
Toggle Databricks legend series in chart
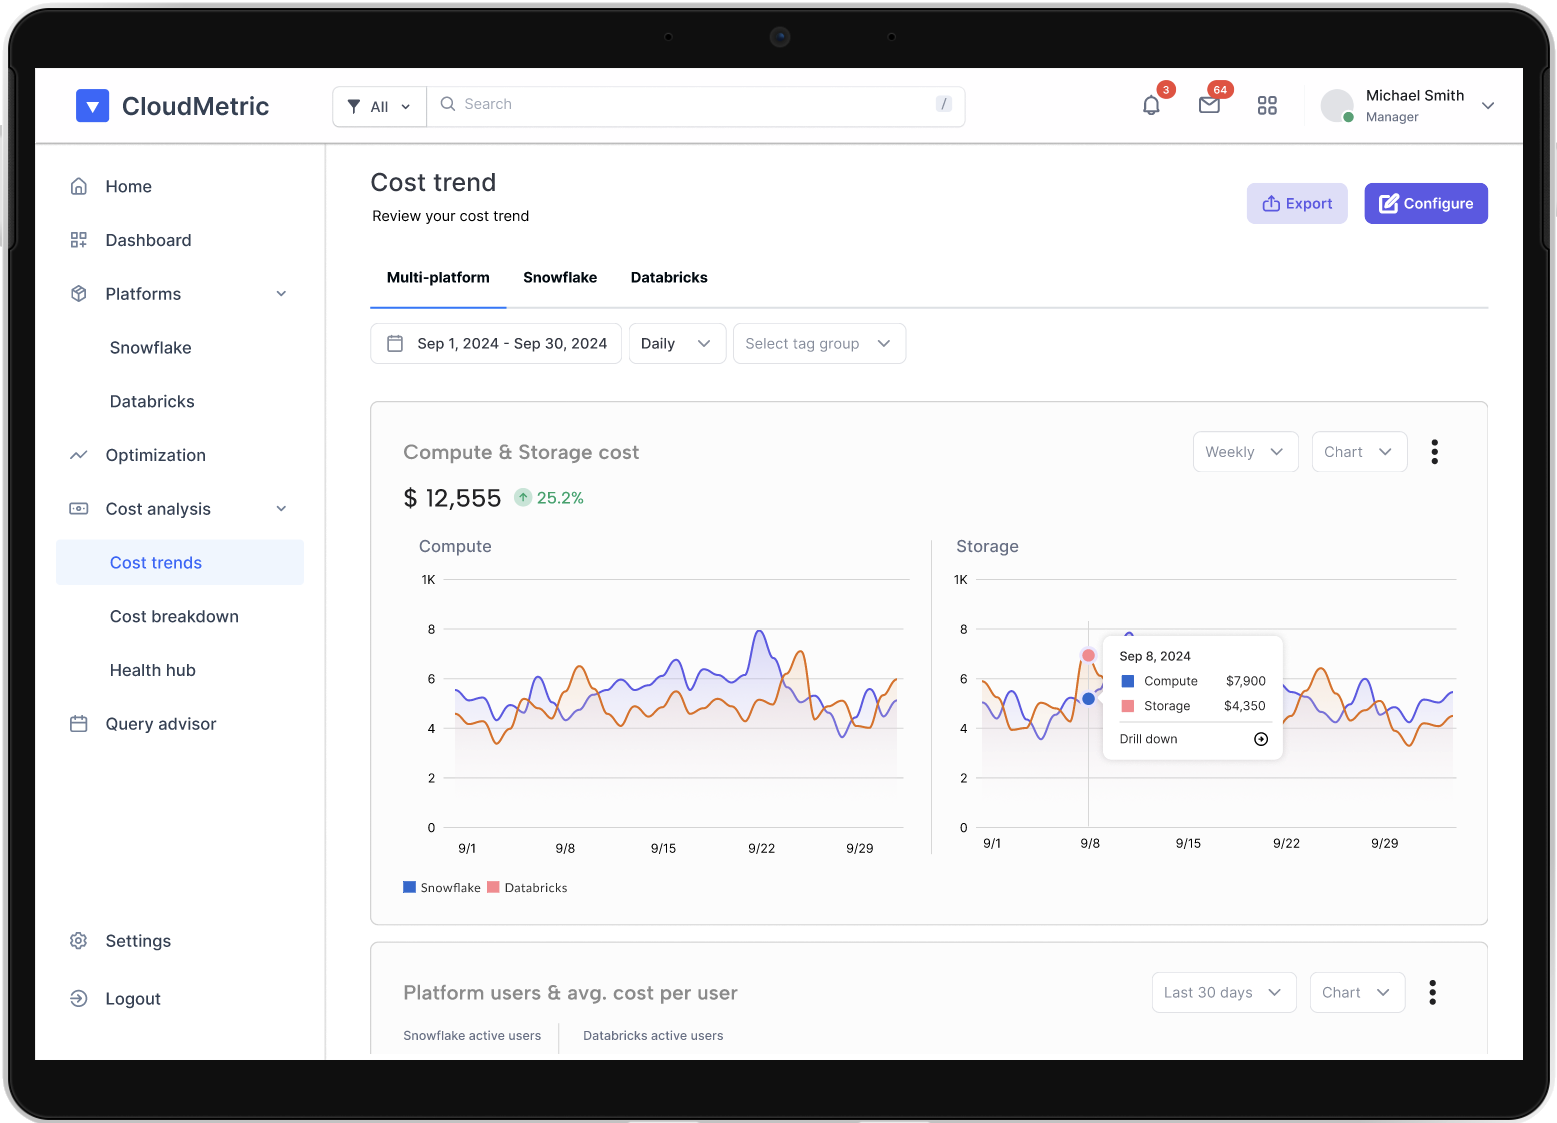point(527,887)
